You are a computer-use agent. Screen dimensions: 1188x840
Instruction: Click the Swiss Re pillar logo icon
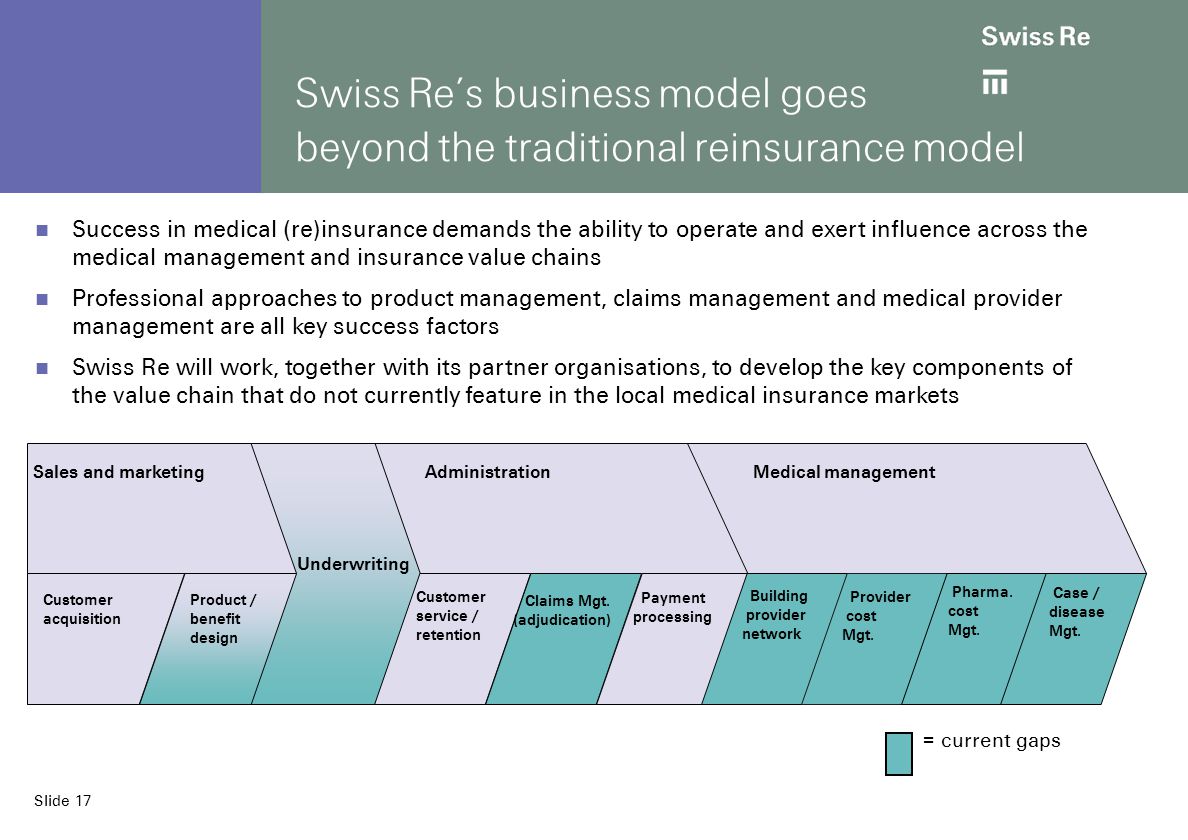pyautogui.click(x=995, y=82)
